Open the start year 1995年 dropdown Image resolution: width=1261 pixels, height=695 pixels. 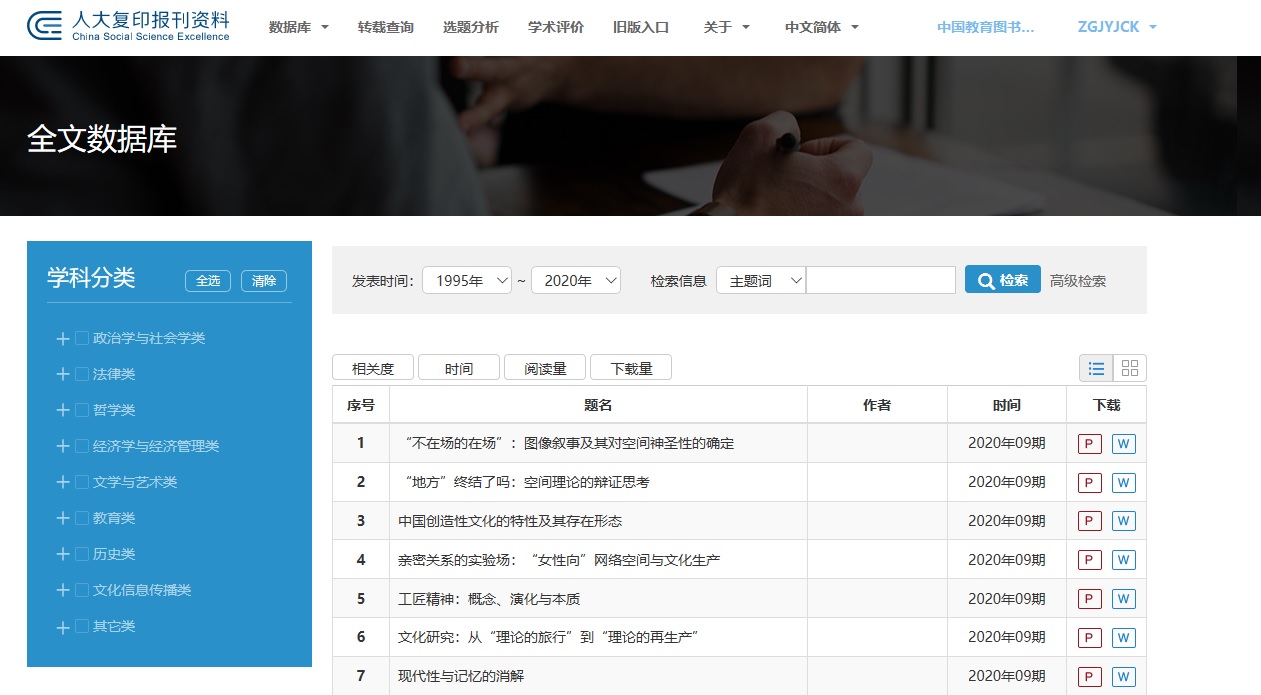click(x=466, y=281)
